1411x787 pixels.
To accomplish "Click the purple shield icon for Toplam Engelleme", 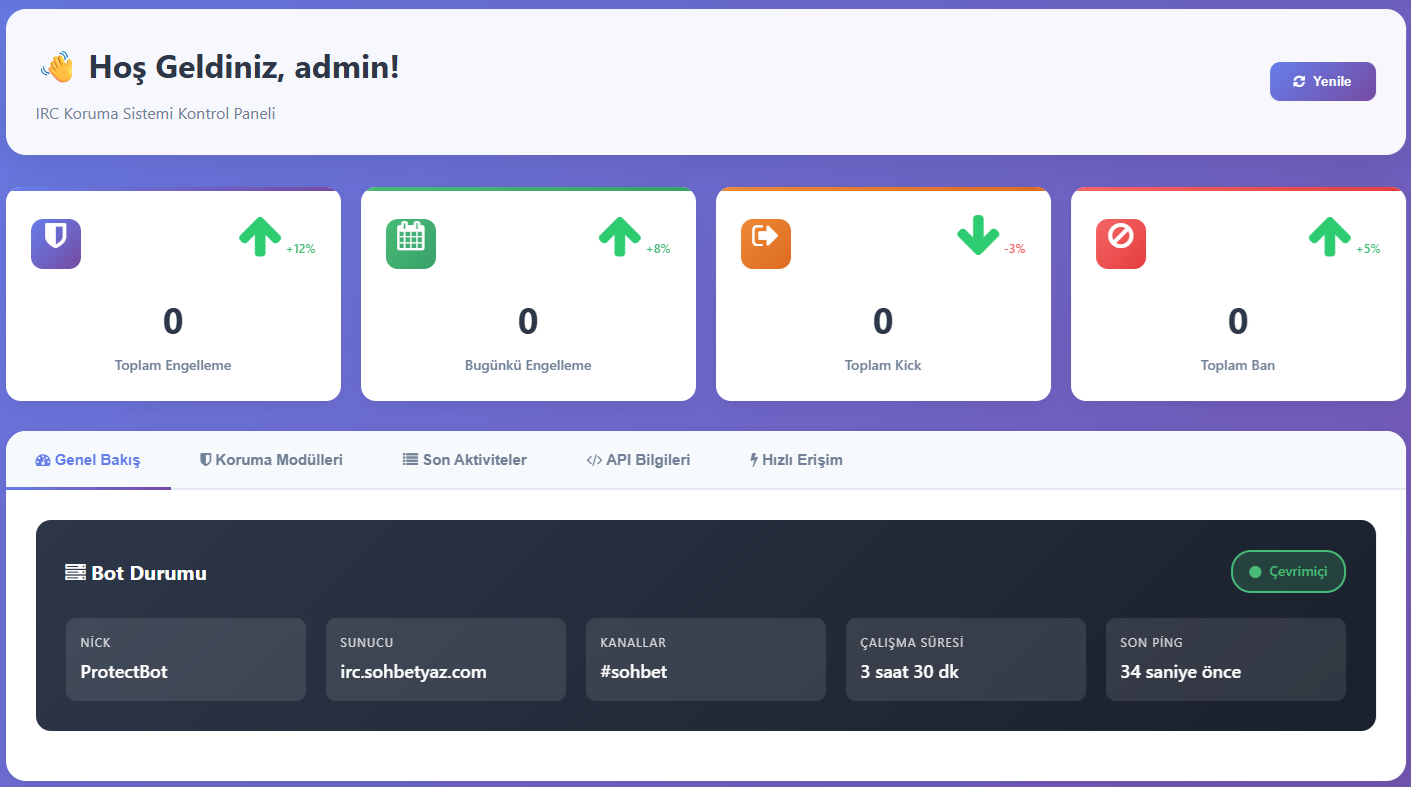I will [x=56, y=244].
